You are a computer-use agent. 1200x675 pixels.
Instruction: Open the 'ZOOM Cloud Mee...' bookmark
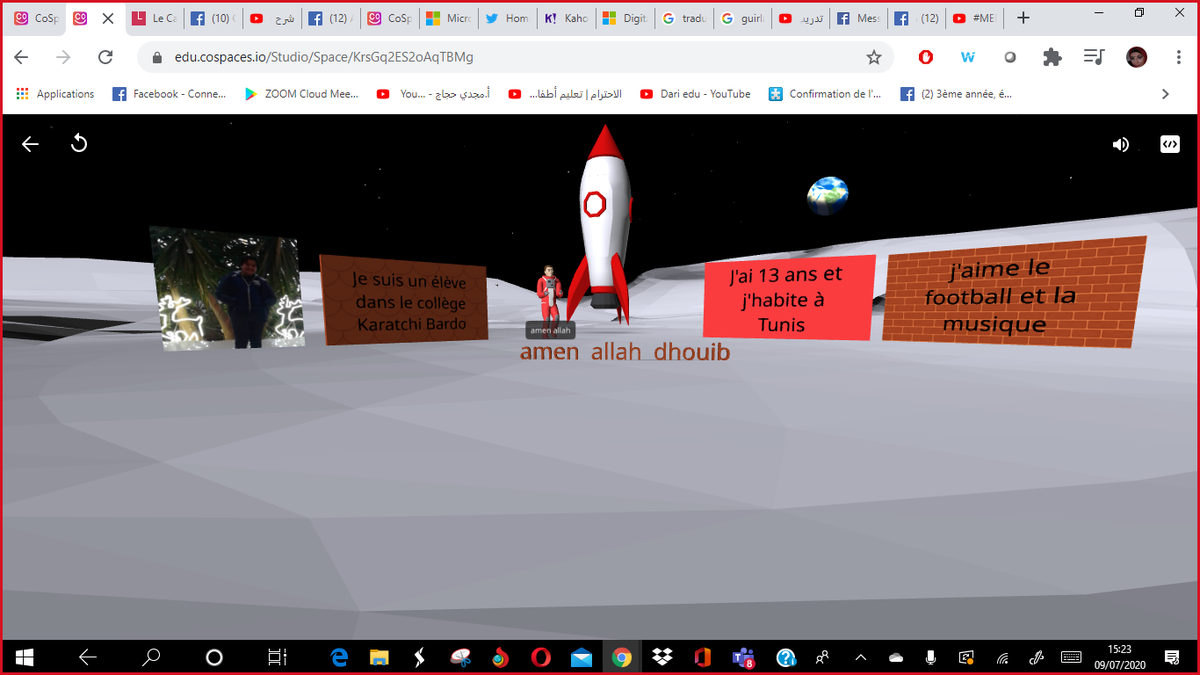point(301,94)
